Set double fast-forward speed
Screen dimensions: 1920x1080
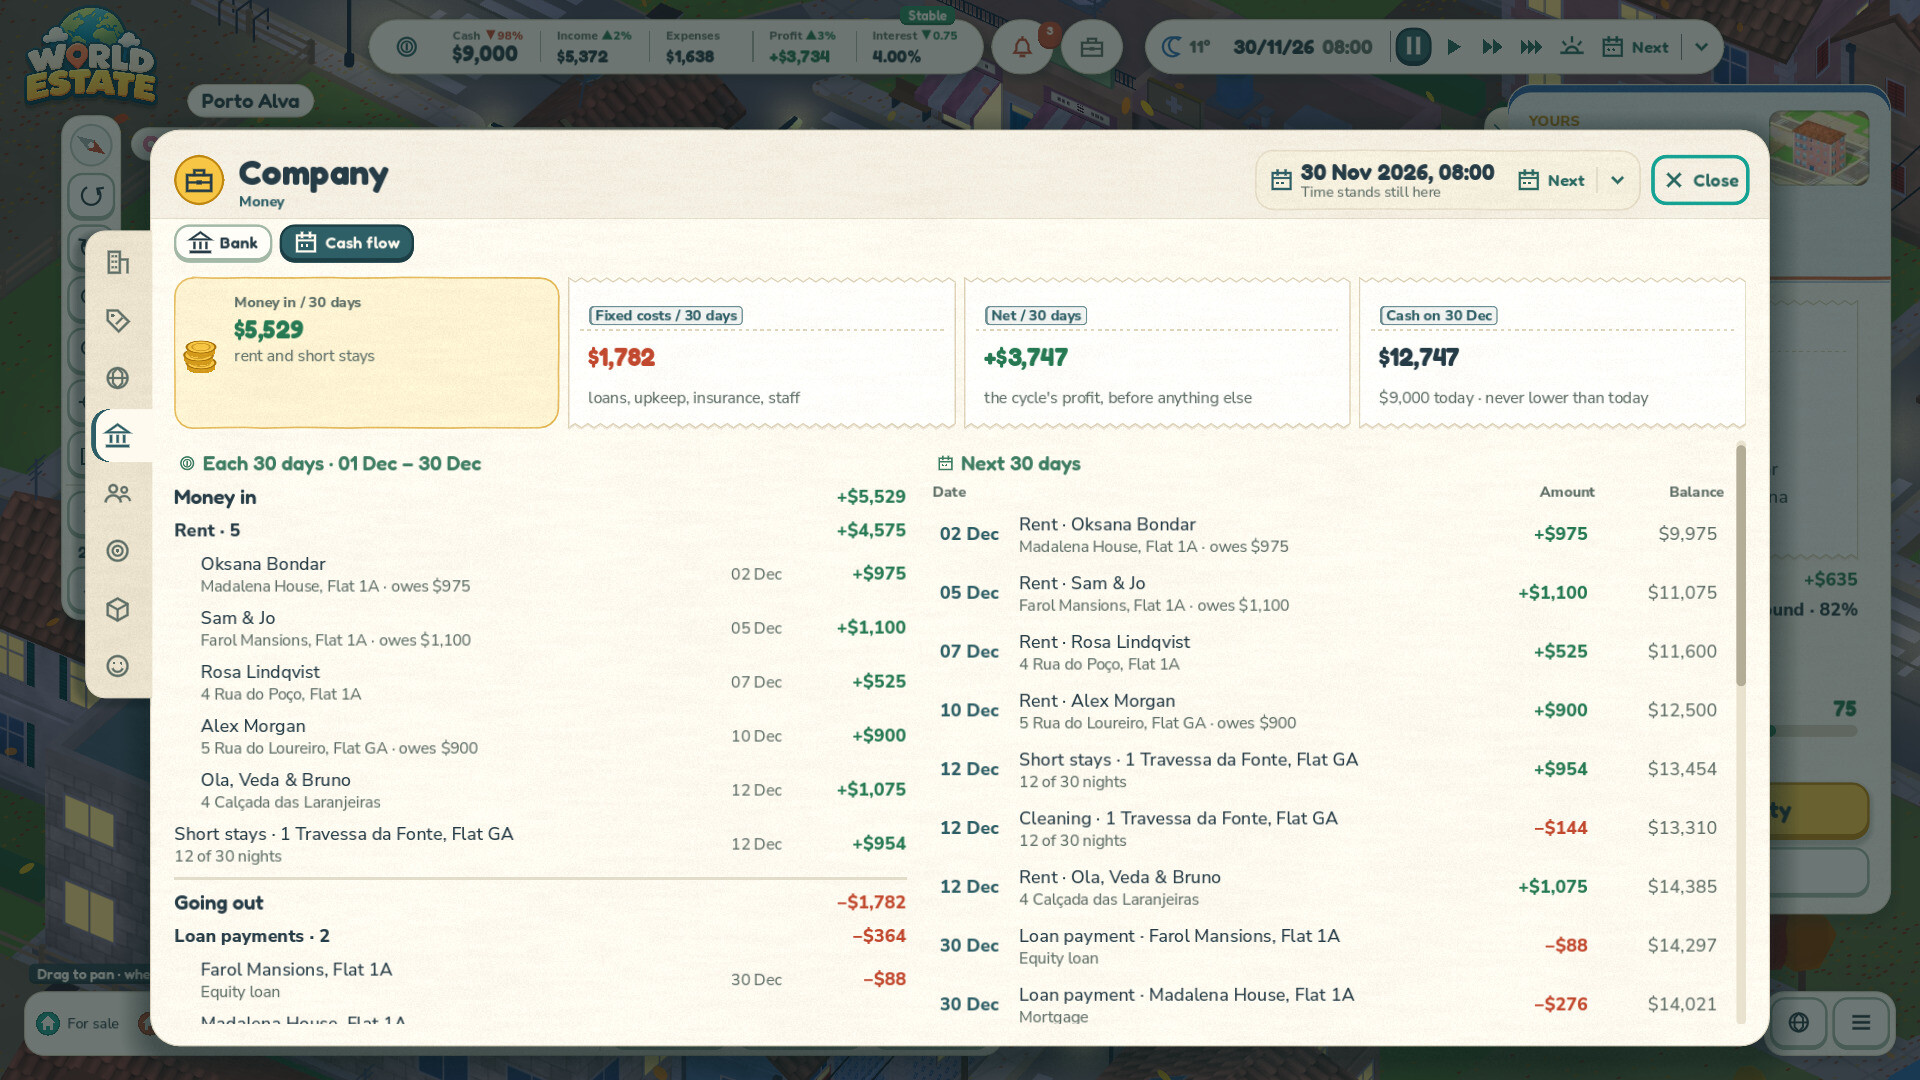click(1492, 47)
